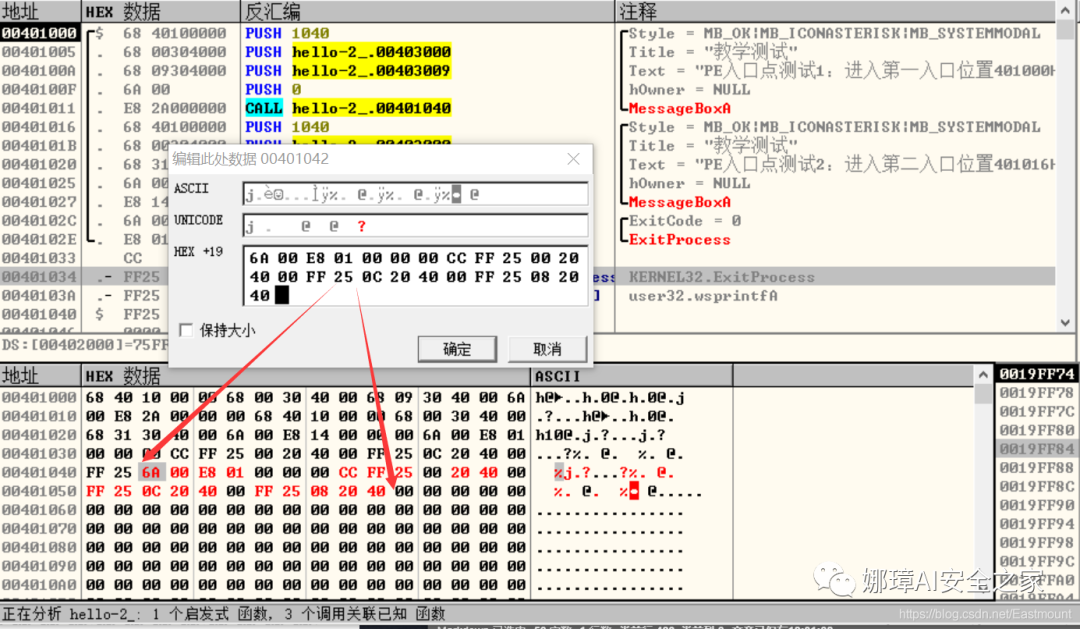Select address row 0040100A in disassembly
The width and height of the screenshot is (1080, 629).
[39, 70]
